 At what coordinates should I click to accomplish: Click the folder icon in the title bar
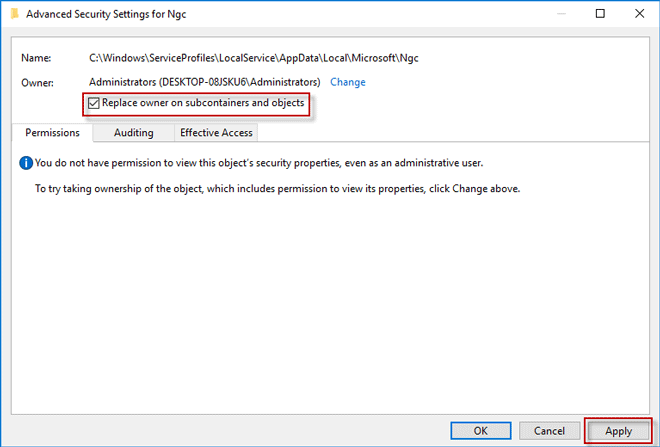pyautogui.click(x=11, y=14)
